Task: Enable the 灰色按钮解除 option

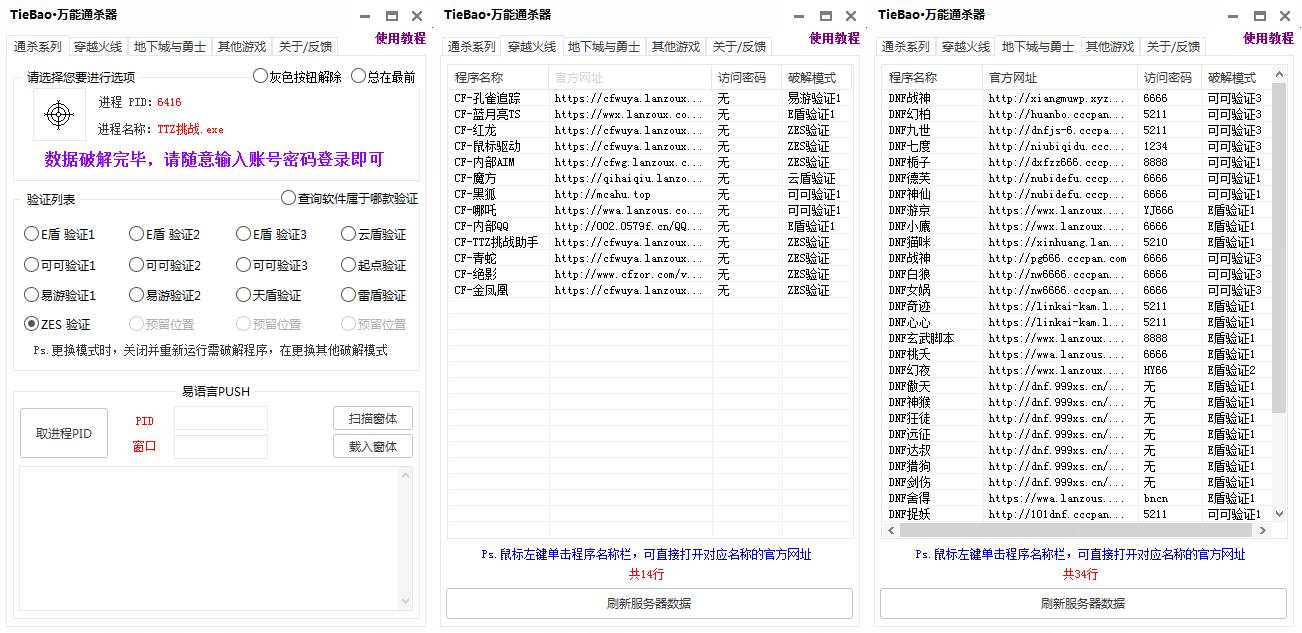Action: (x=258, y=75)
